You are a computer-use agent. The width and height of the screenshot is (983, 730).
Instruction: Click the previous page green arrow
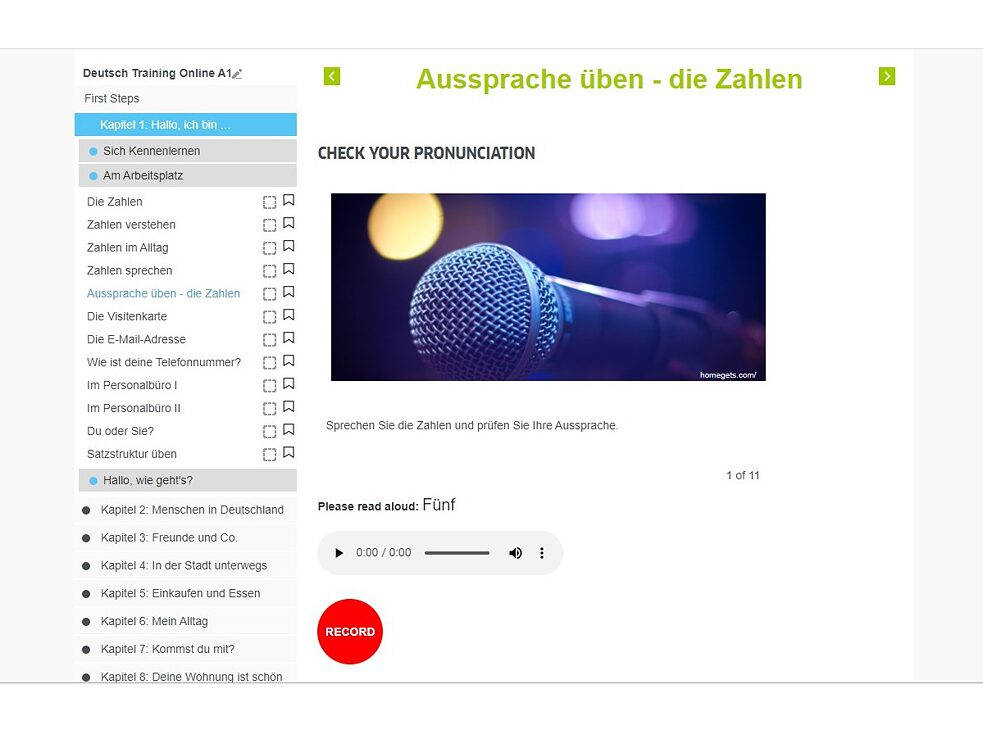point(332,76)
